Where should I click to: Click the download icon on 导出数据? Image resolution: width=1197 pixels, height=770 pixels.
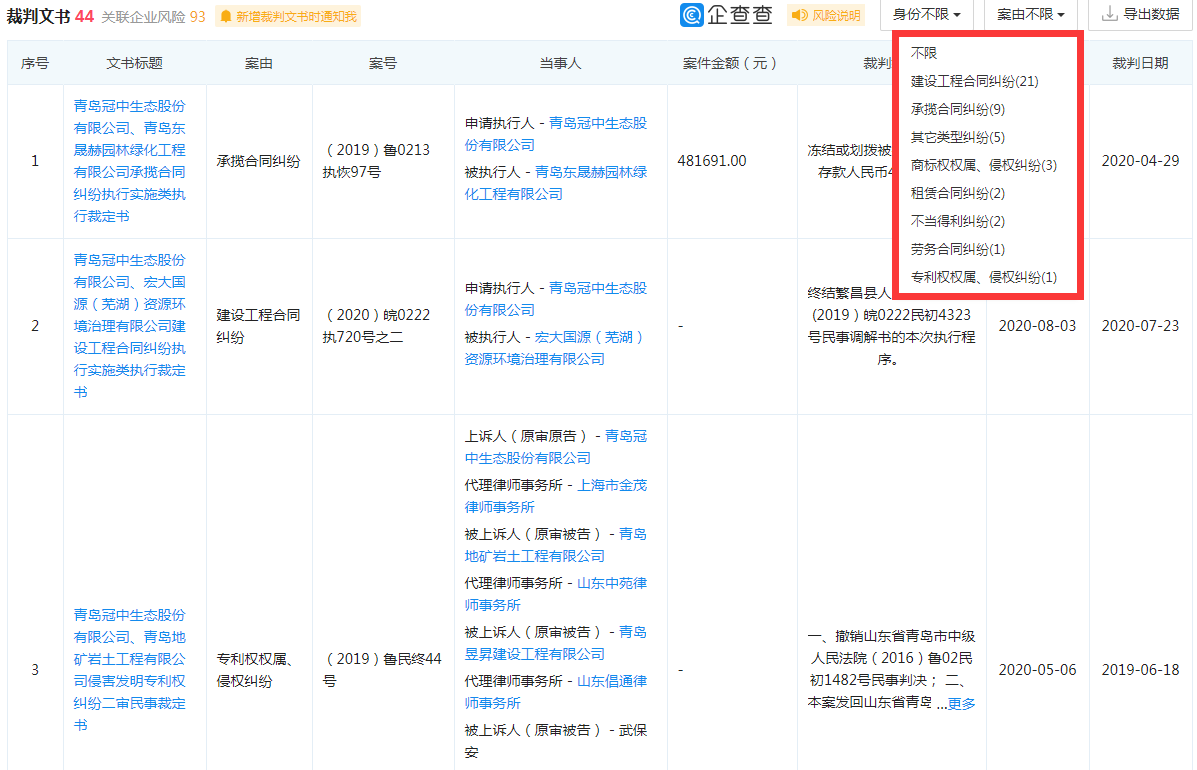(1109, 14)
